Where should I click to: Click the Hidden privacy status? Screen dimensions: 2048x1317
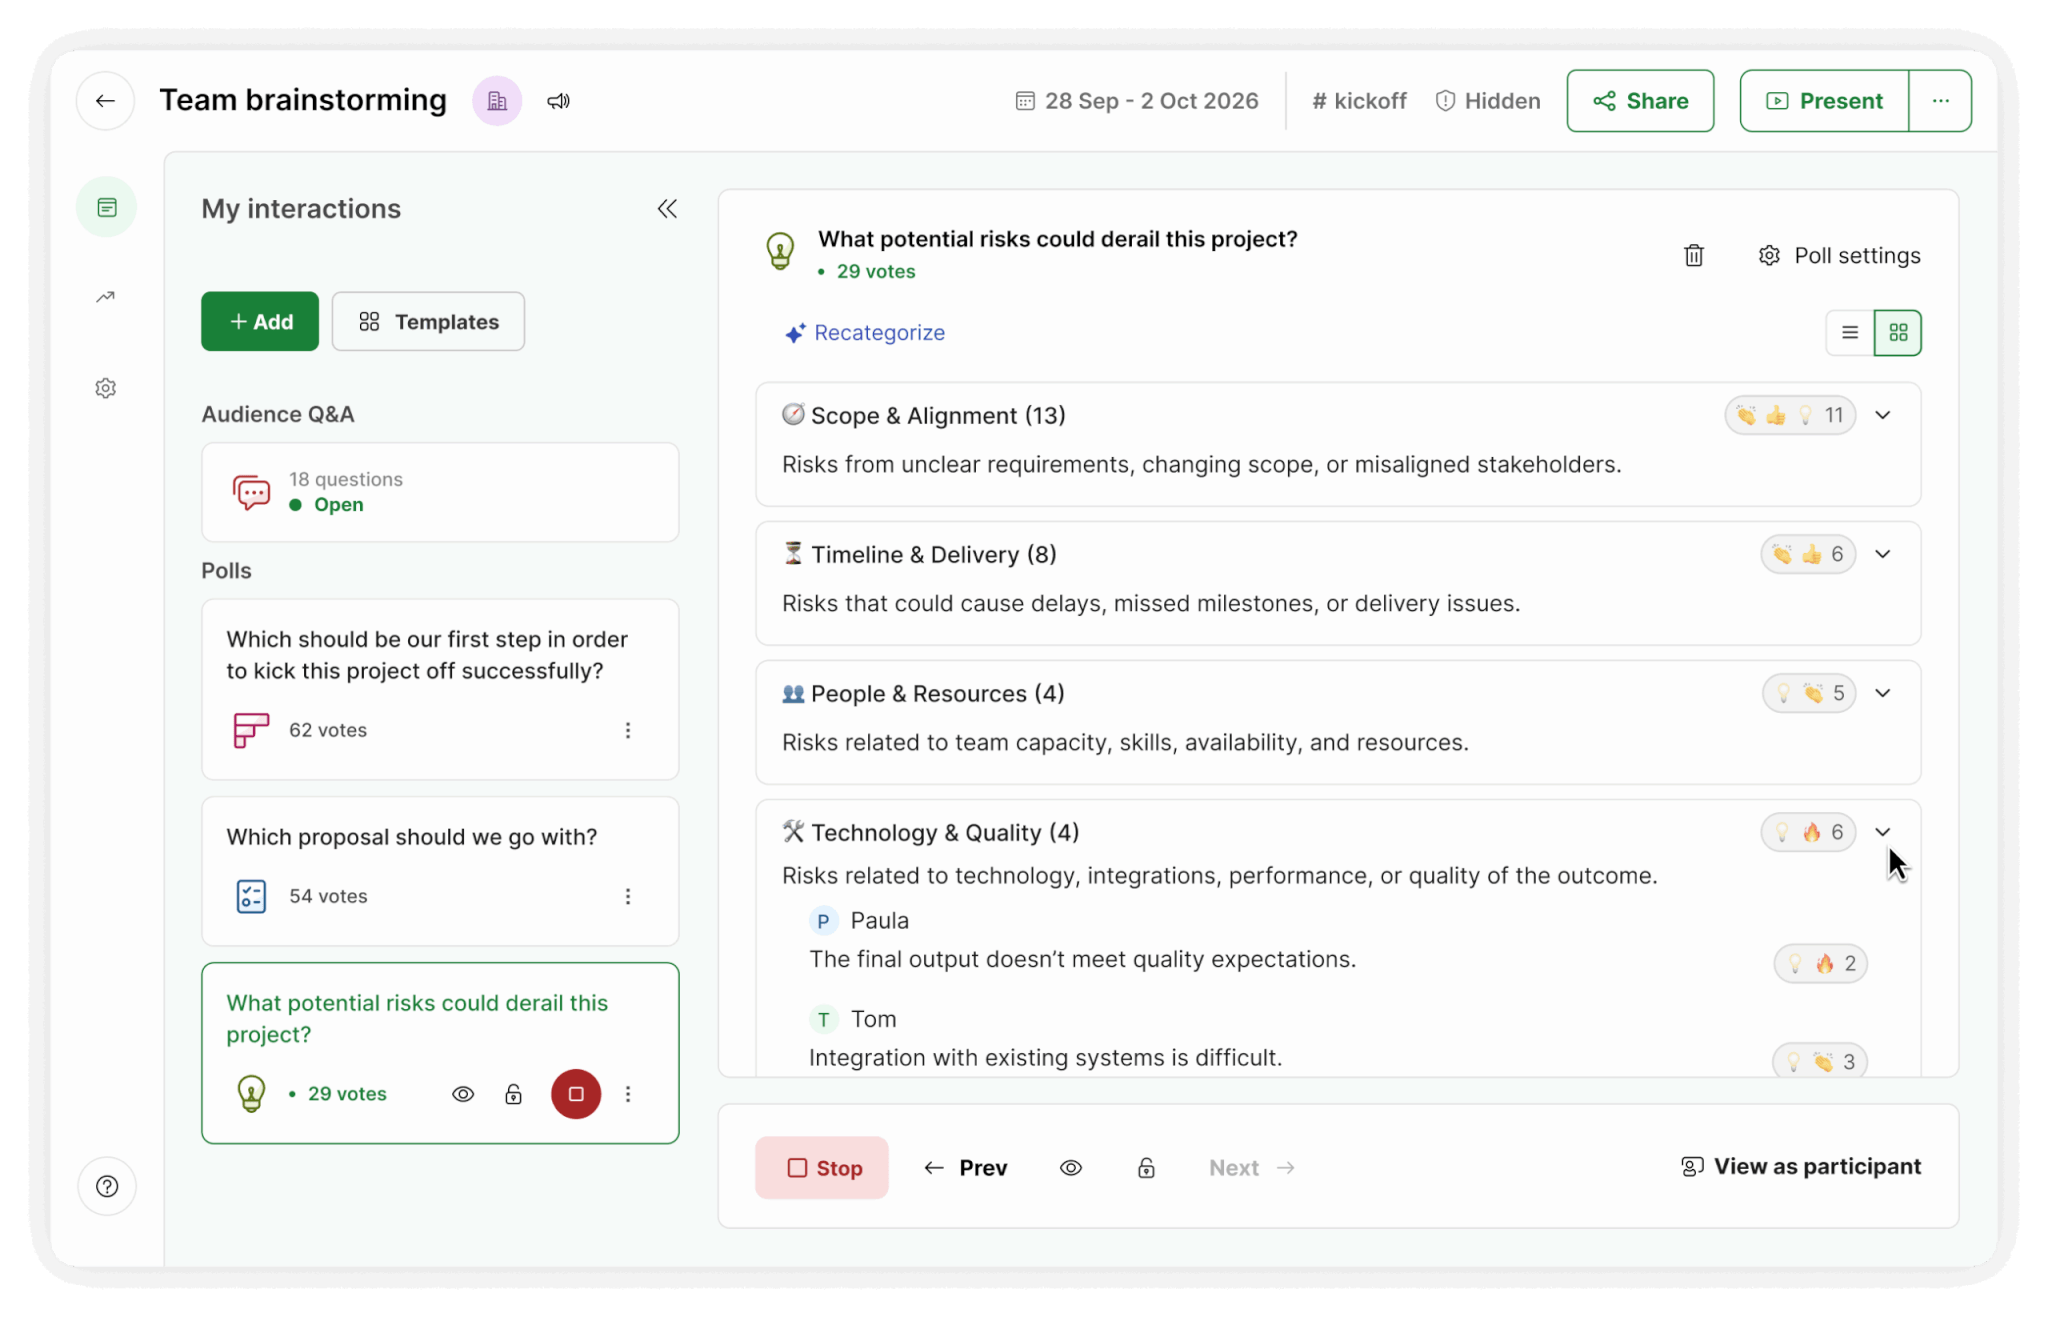1488,101
